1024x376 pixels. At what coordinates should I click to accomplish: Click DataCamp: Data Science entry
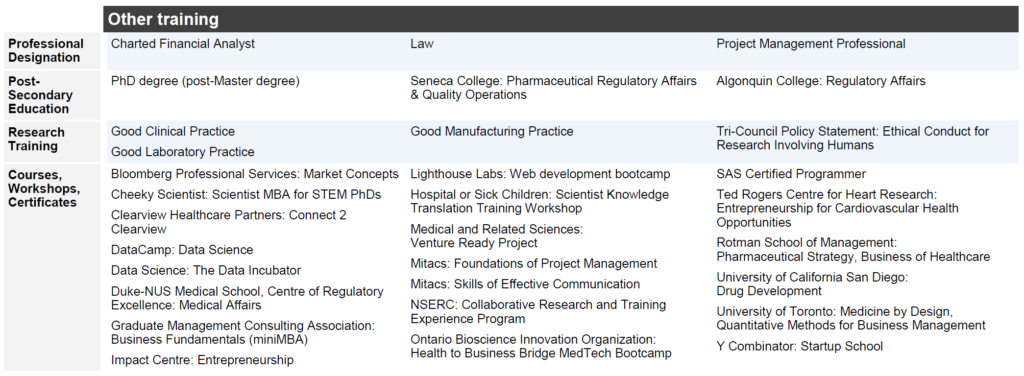coord(182,250)
